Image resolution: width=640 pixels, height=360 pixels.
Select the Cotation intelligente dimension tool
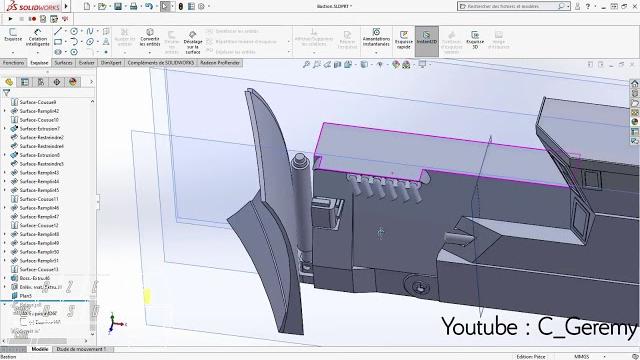click(37, 37)
